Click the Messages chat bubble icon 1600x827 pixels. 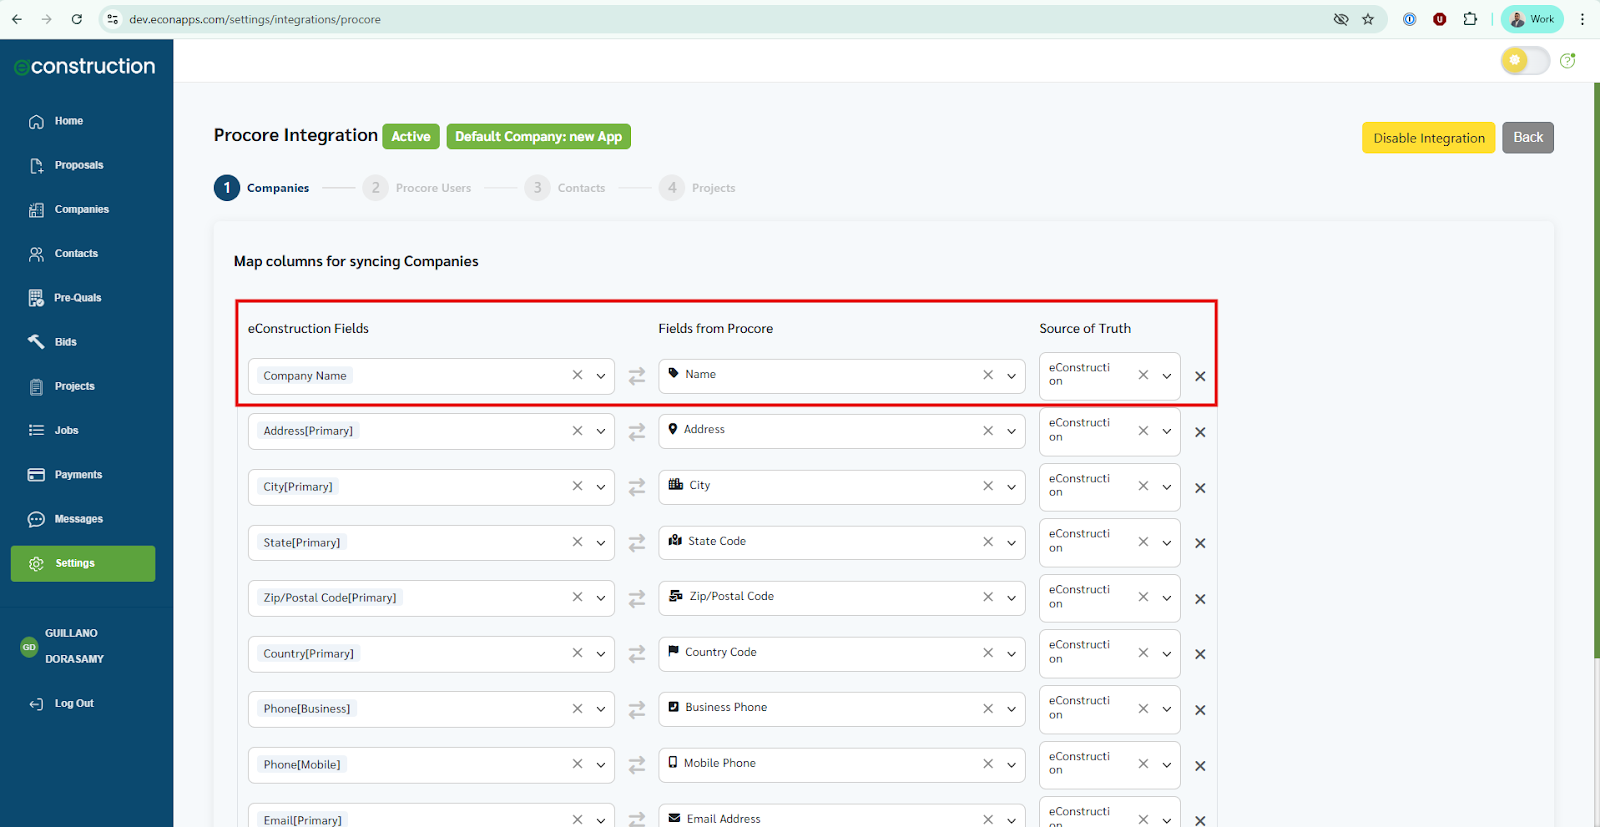[37, 519]
